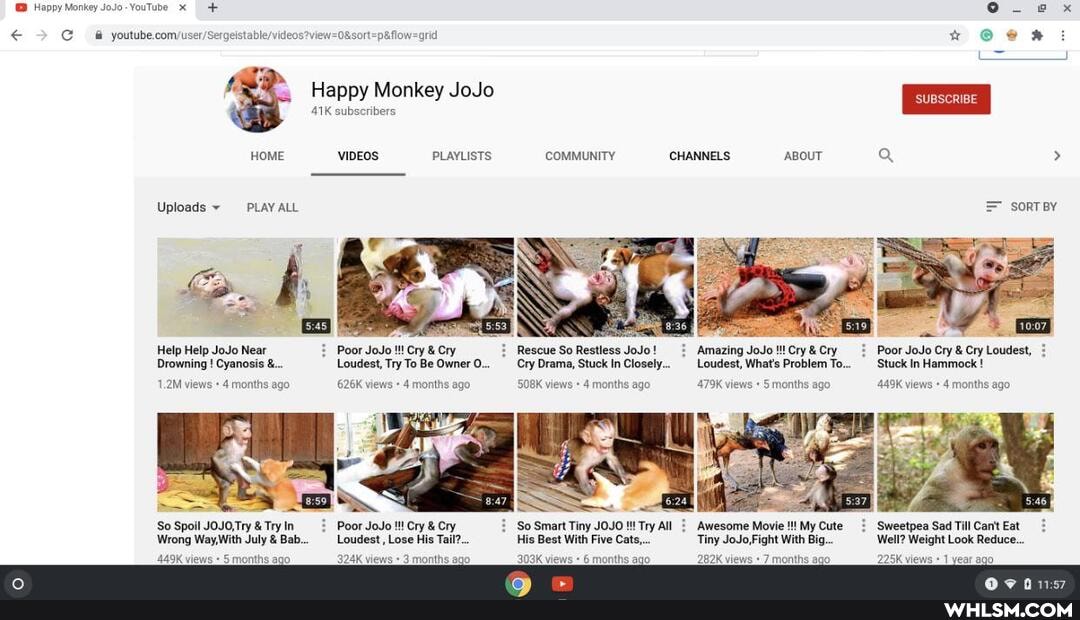Subscribe with the red SUBSCRIBE button
Viewport: 1080px width, 620px height.
click(x=946, y=99)
